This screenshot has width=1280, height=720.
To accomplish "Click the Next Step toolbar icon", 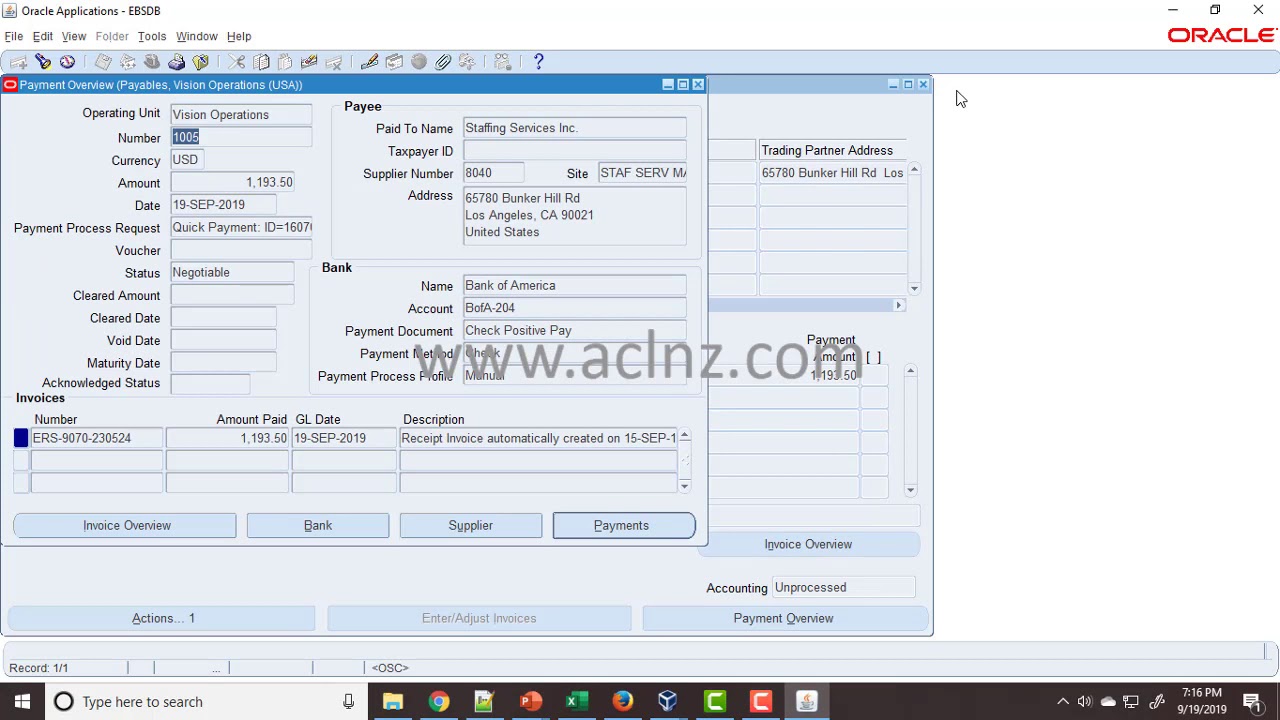I will 128,62.
